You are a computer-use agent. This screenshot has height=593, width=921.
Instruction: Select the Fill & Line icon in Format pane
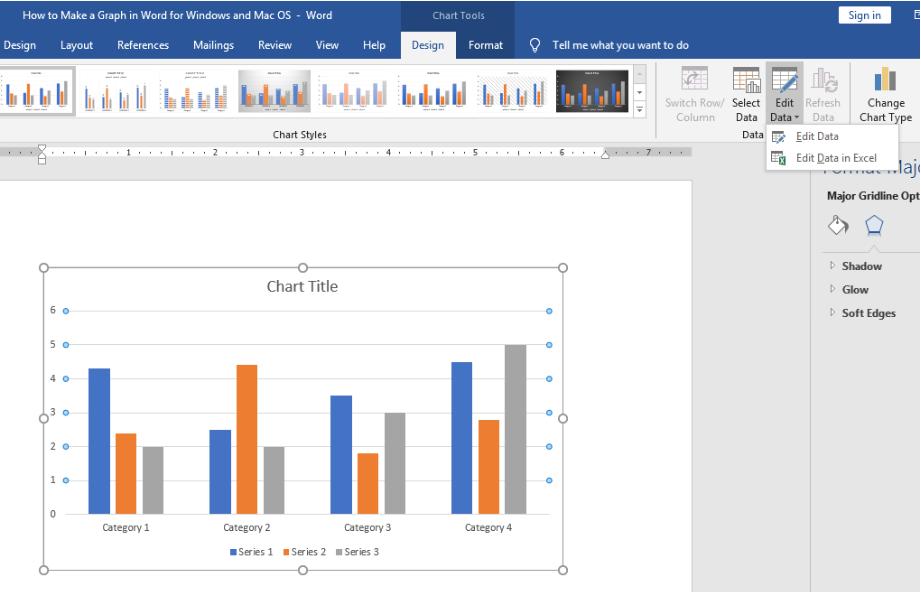(838, 225)
